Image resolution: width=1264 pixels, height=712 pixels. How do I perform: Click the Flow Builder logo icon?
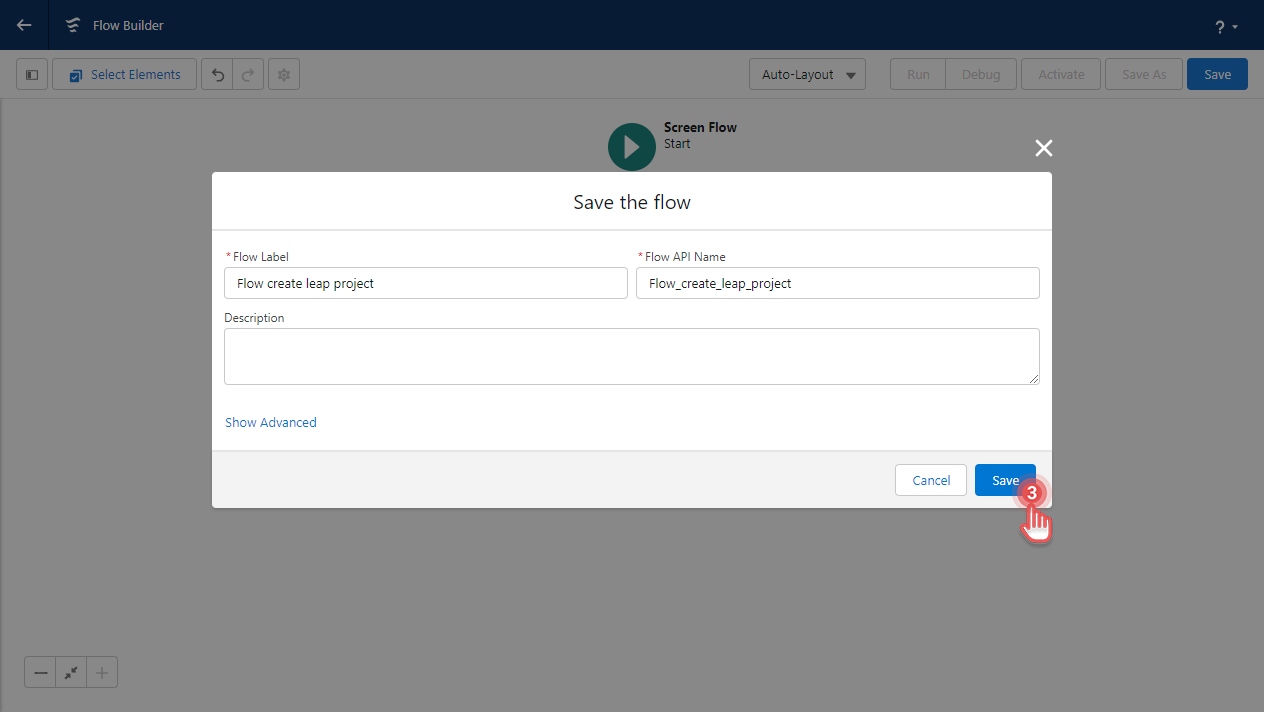(71, 25)
